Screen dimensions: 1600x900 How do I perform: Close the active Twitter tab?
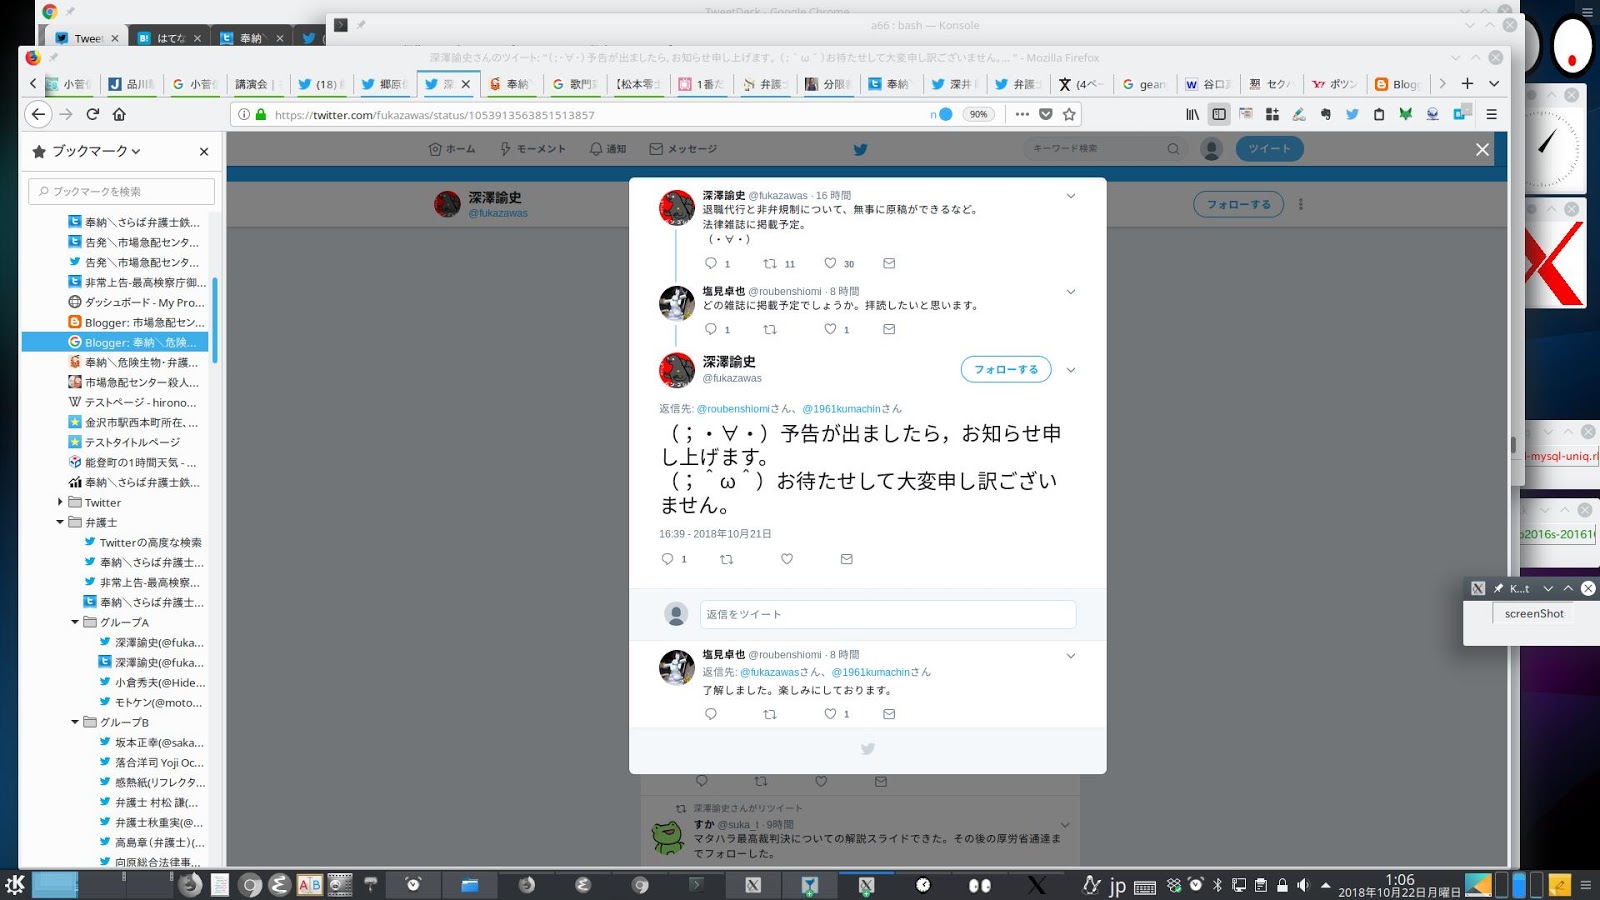465,84
